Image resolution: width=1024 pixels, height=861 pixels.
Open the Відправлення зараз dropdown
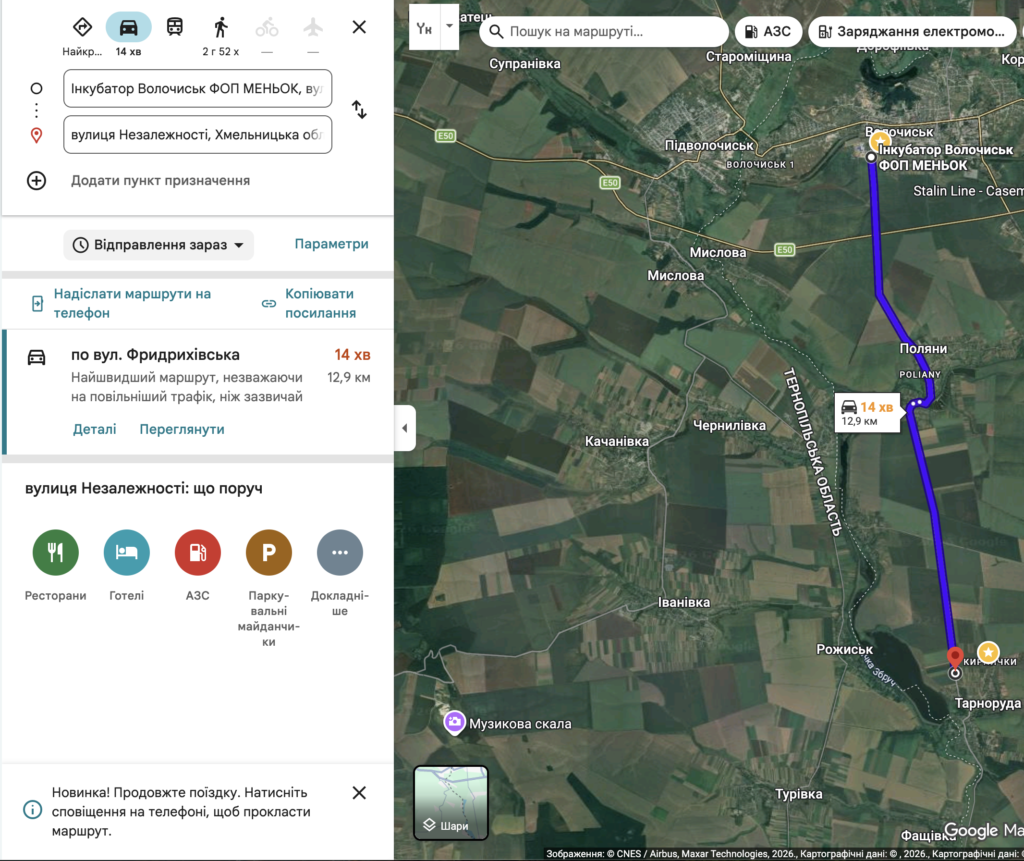pyautogui.click(x=159, y=245)
